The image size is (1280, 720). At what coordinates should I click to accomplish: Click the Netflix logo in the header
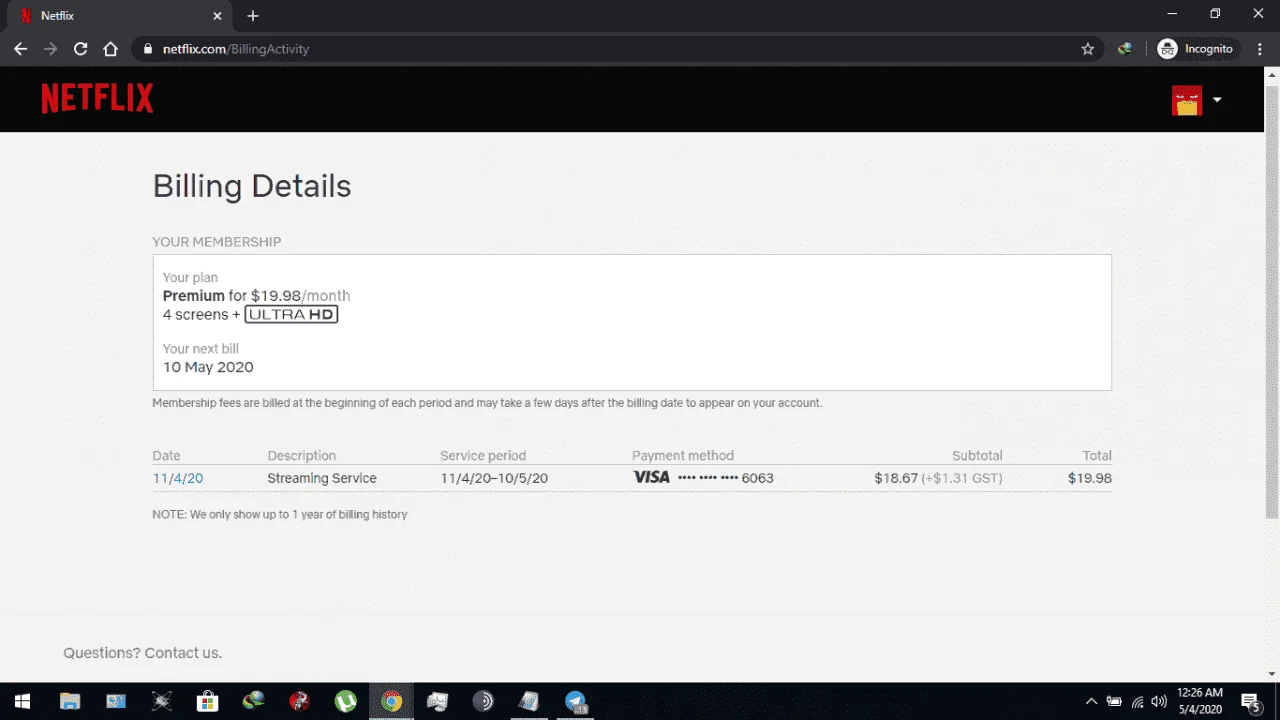[97, 98]
